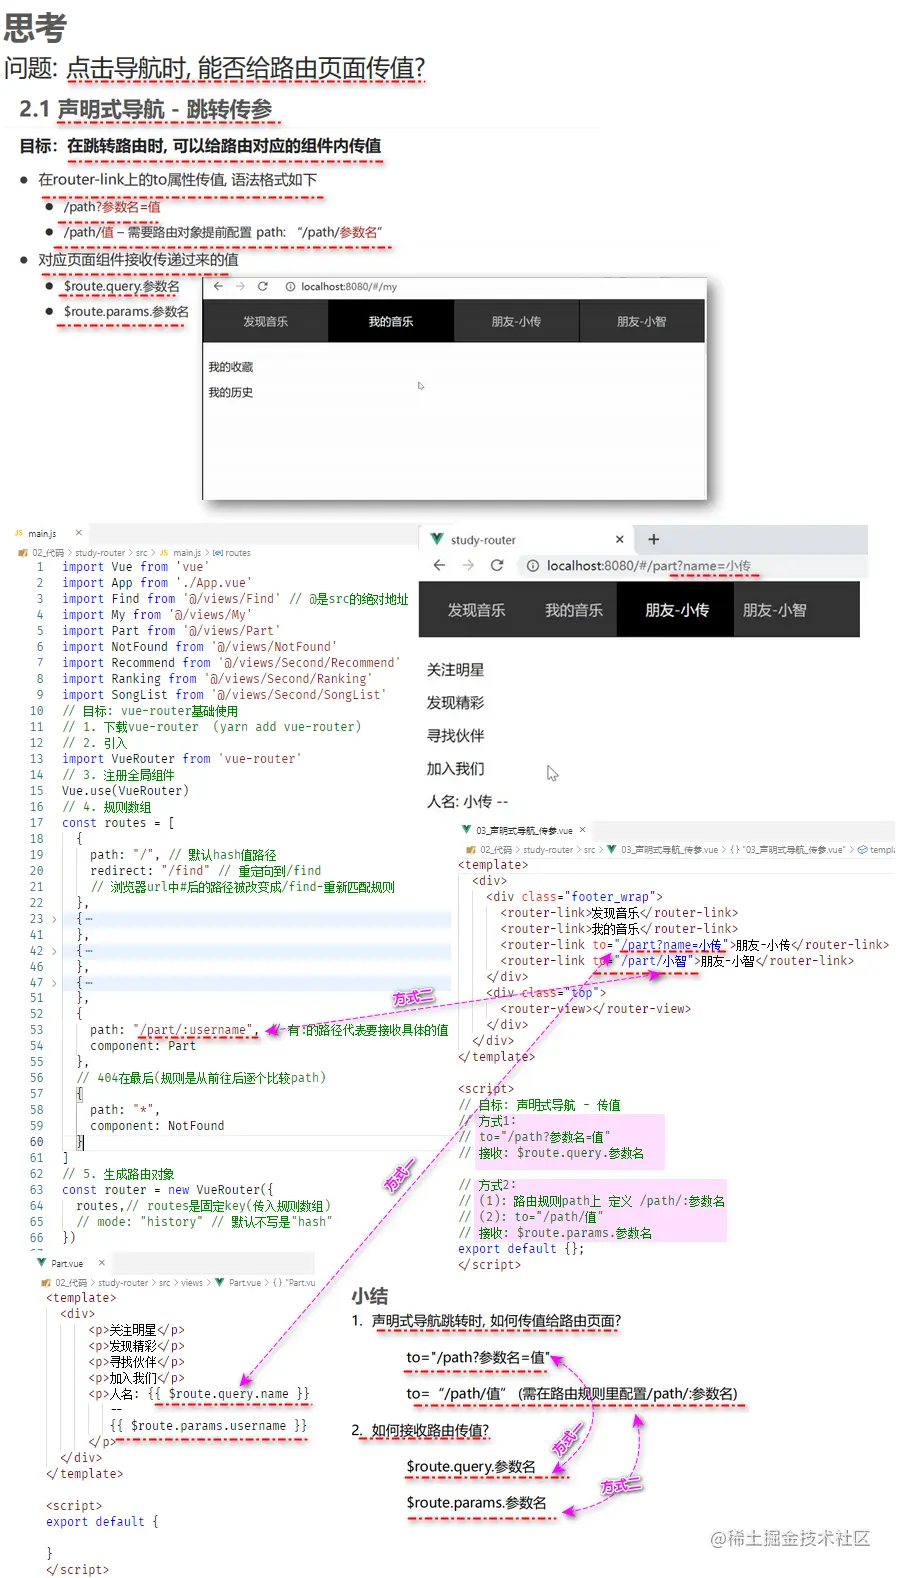Close the study-router browser tab
This screenshot has width=900, height=1578.
[619, 539]
